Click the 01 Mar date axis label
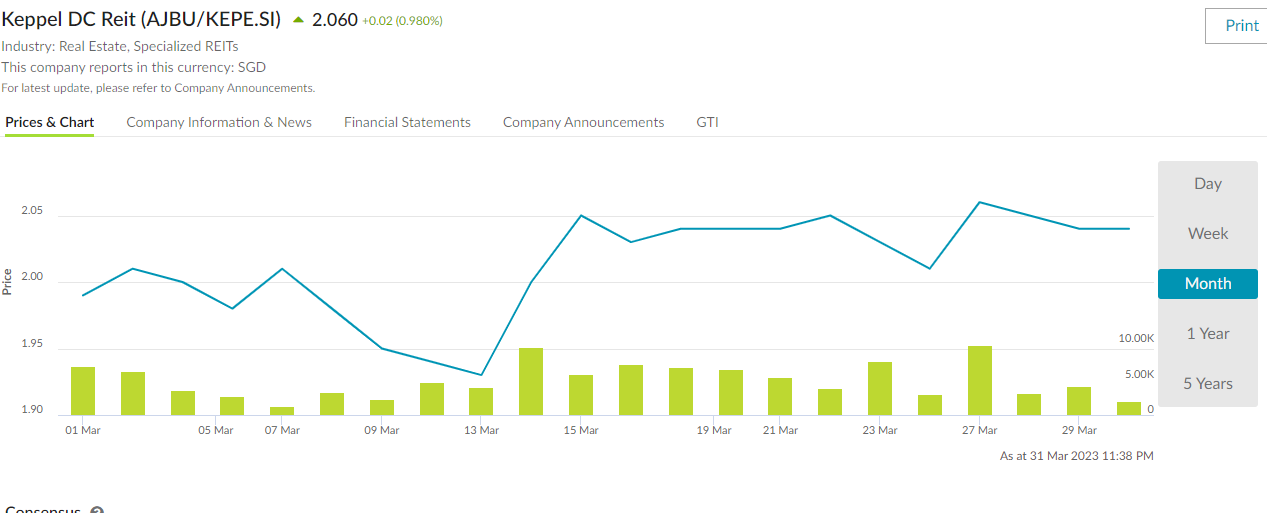The height and width of the screenshot is (513, 1267). tap(83, 430)
